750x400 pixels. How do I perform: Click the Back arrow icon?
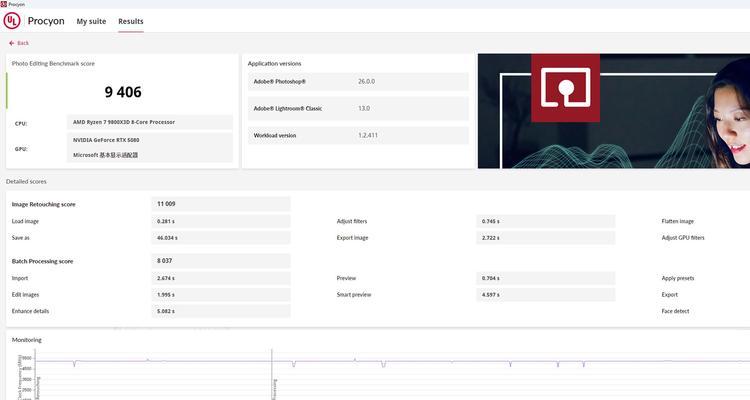(11, 43)
